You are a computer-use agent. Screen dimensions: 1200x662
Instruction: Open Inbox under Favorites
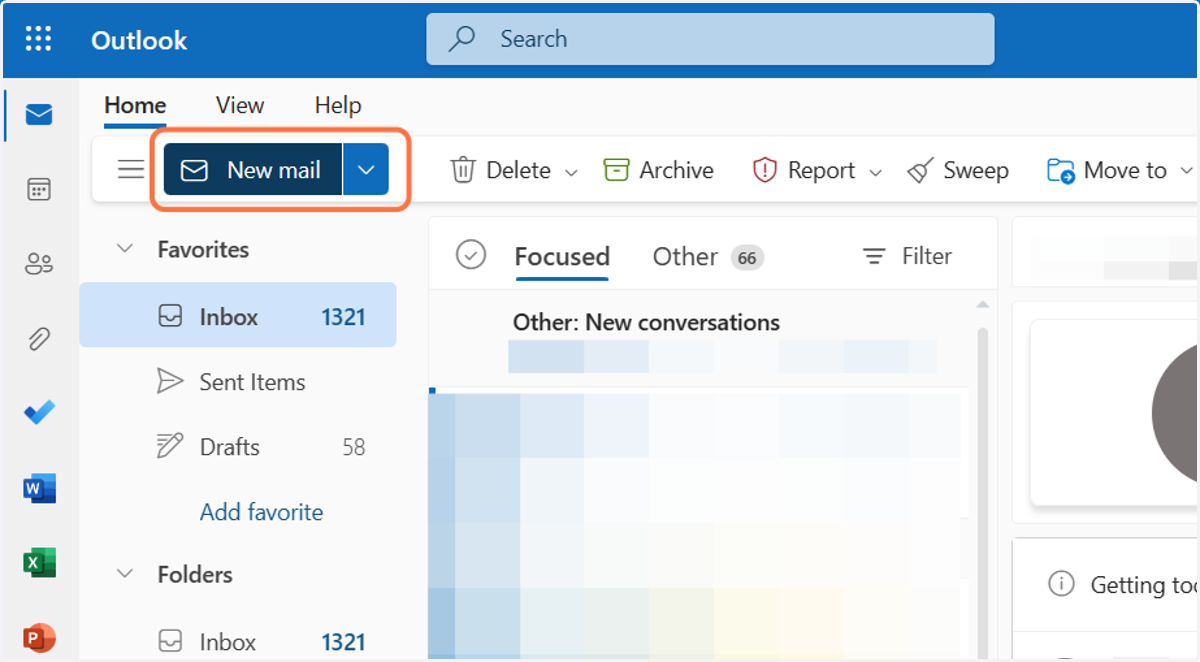click(238, 315)
